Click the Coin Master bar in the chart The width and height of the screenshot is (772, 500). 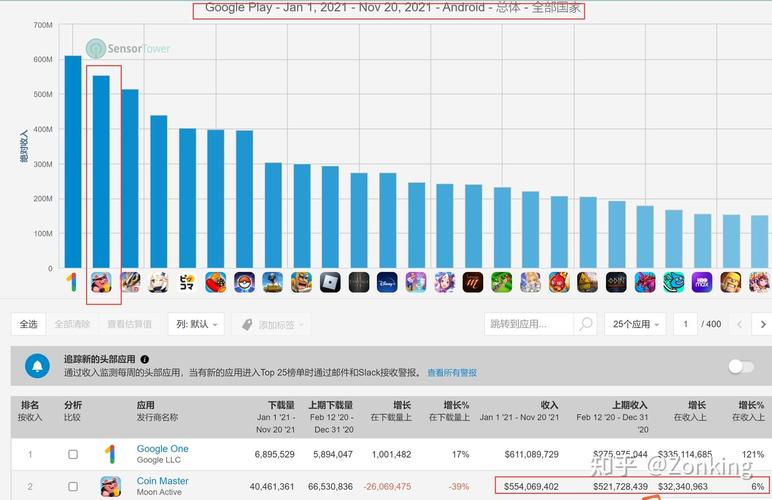101,172
